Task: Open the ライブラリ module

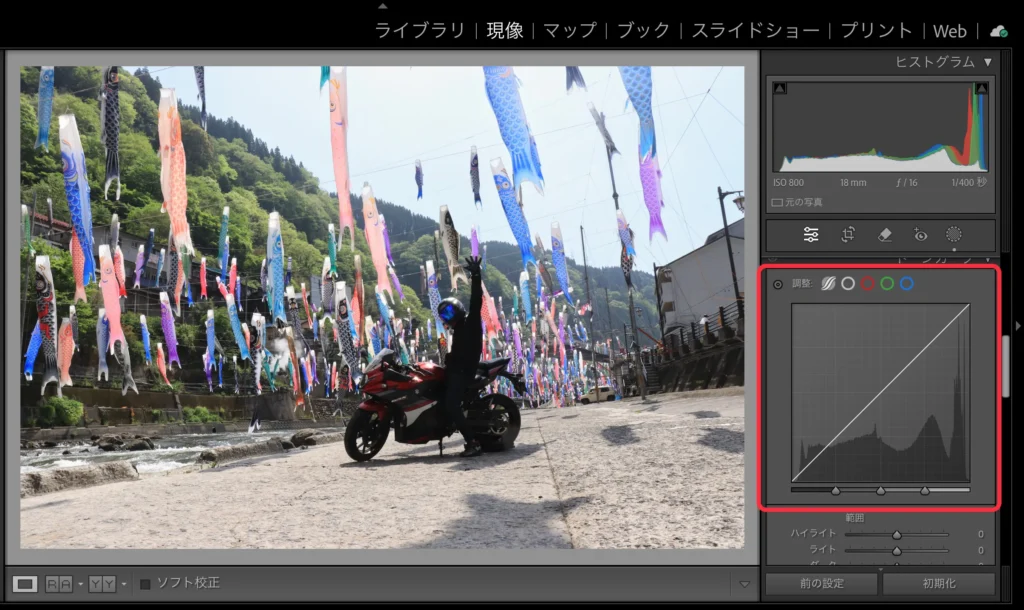Action: [420, 31]
